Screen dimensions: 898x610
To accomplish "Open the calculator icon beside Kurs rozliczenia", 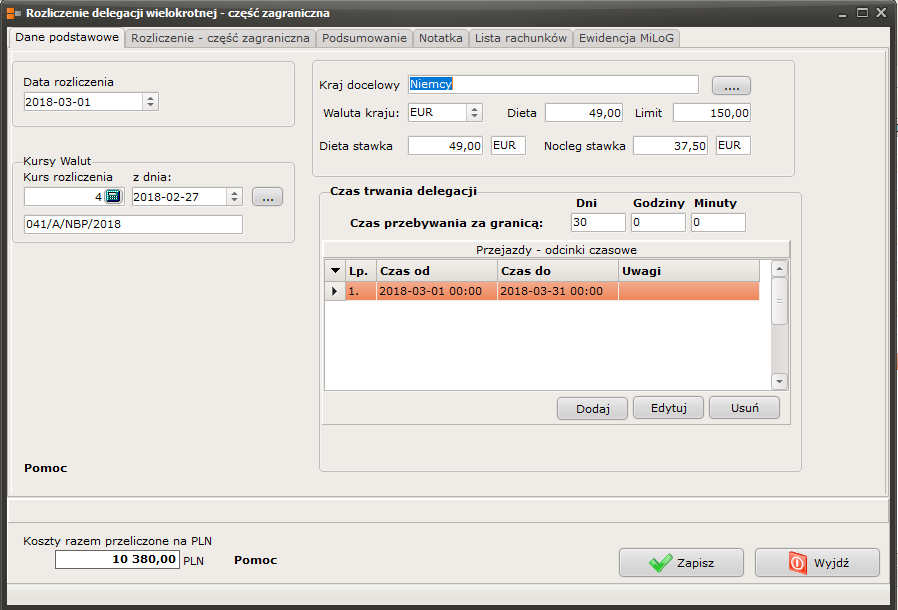I will point(113,196).
